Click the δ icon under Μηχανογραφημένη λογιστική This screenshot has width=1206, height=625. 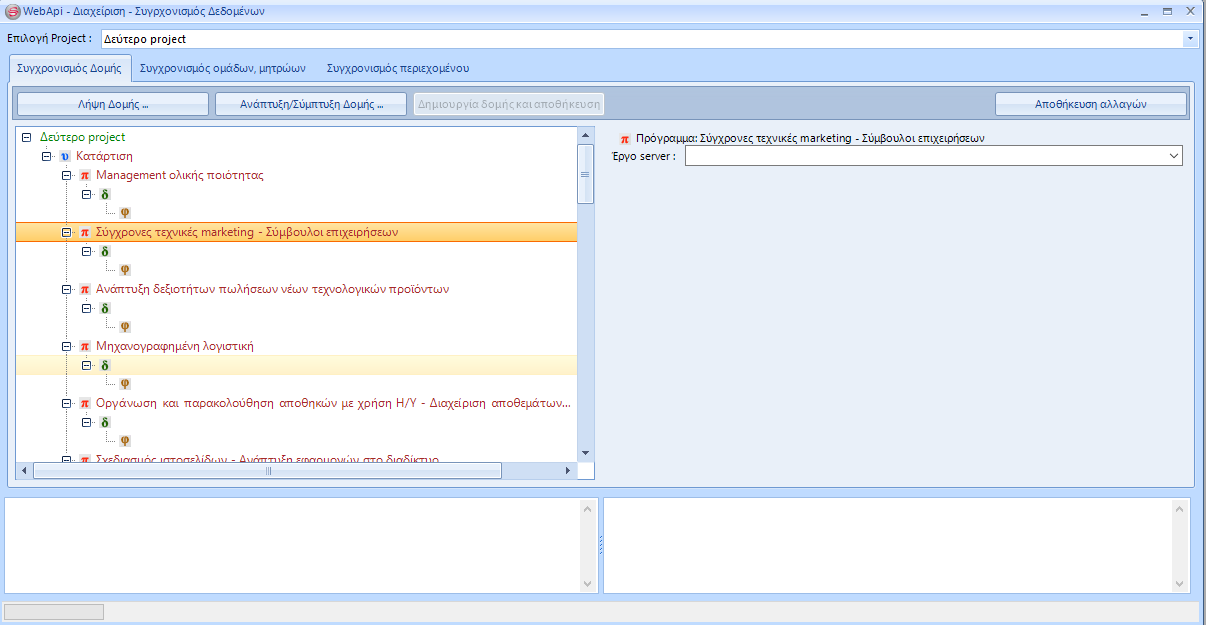105,366
